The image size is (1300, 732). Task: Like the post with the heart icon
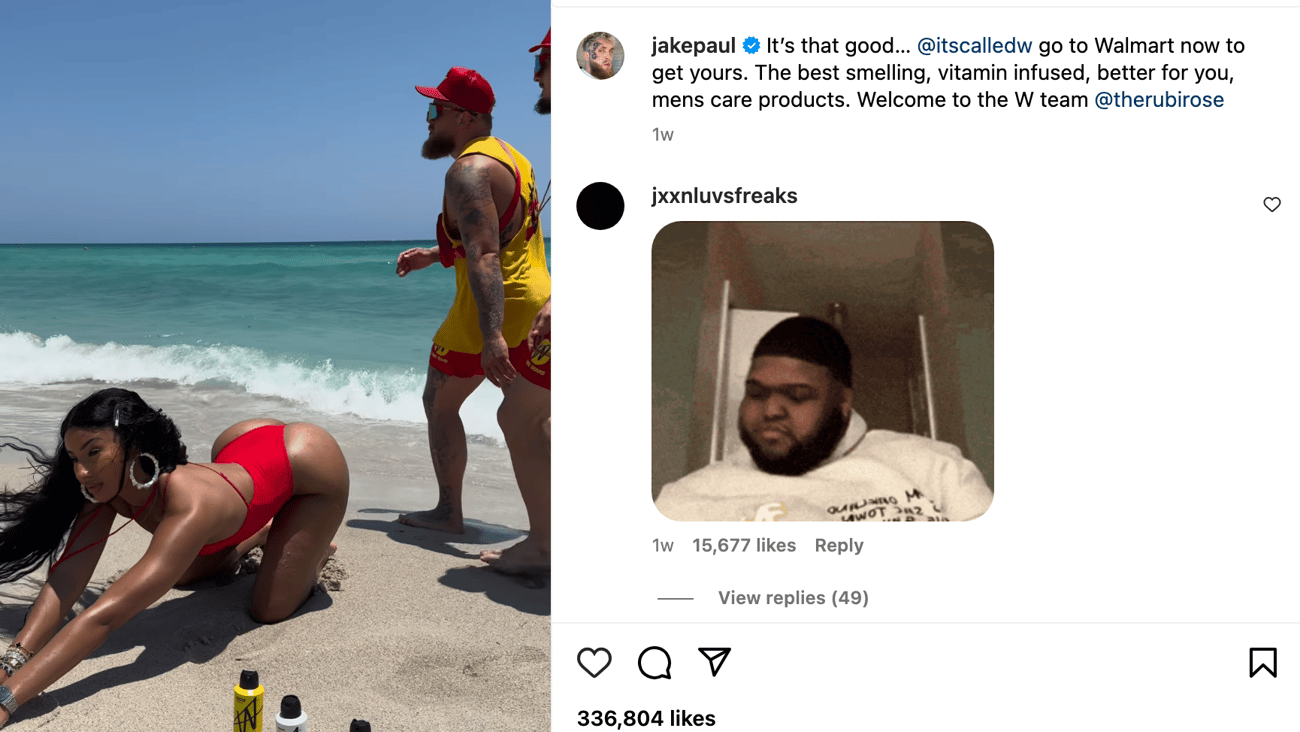coord(594,662)
